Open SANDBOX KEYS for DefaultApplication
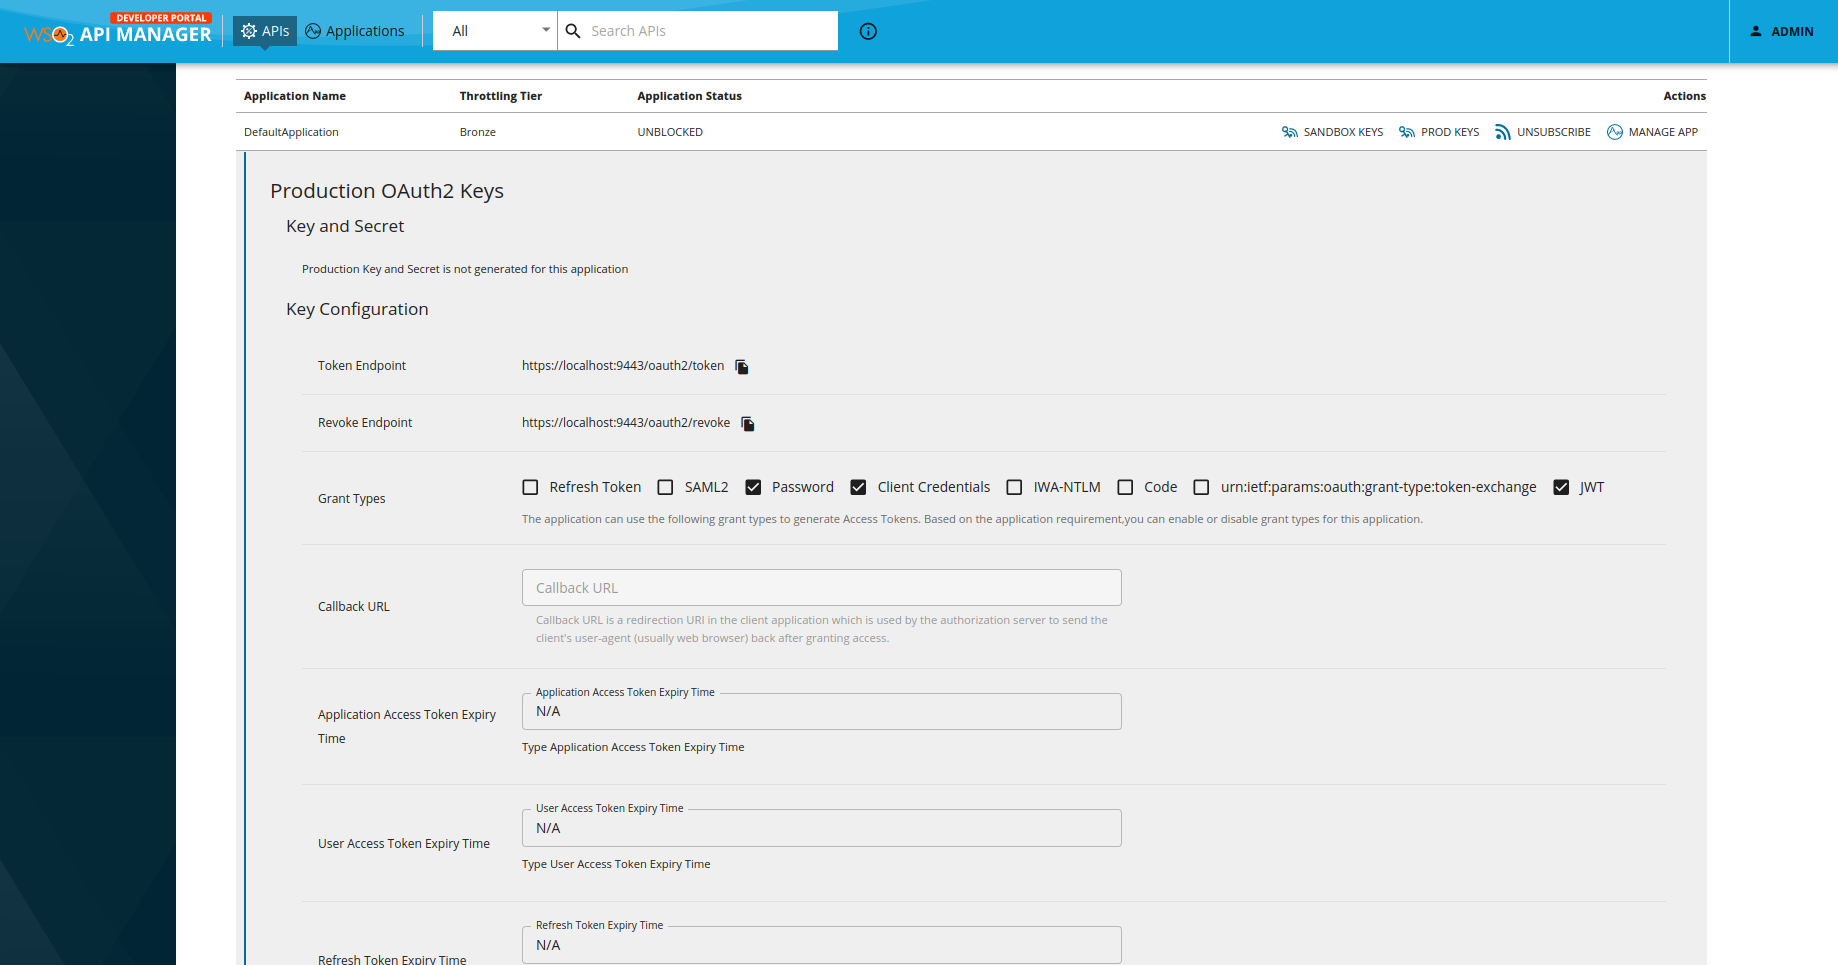The height and width of the screenshot is (965, 1838). 1332,132
